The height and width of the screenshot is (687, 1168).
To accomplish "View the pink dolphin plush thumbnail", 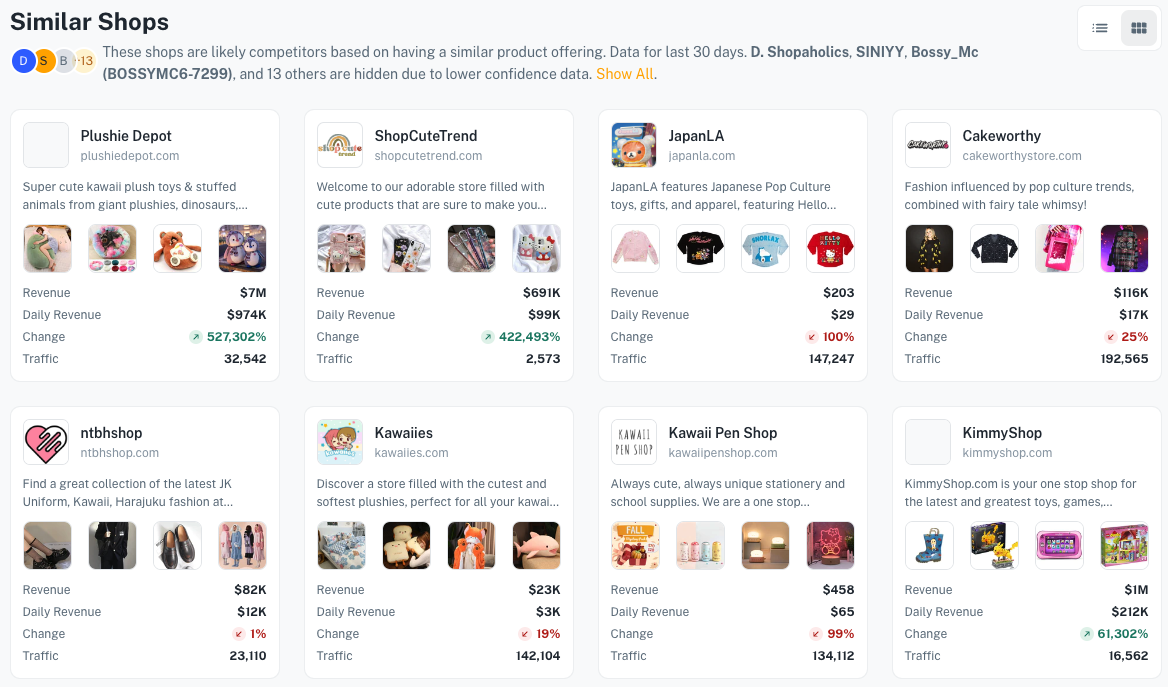I will coord(536,545).
